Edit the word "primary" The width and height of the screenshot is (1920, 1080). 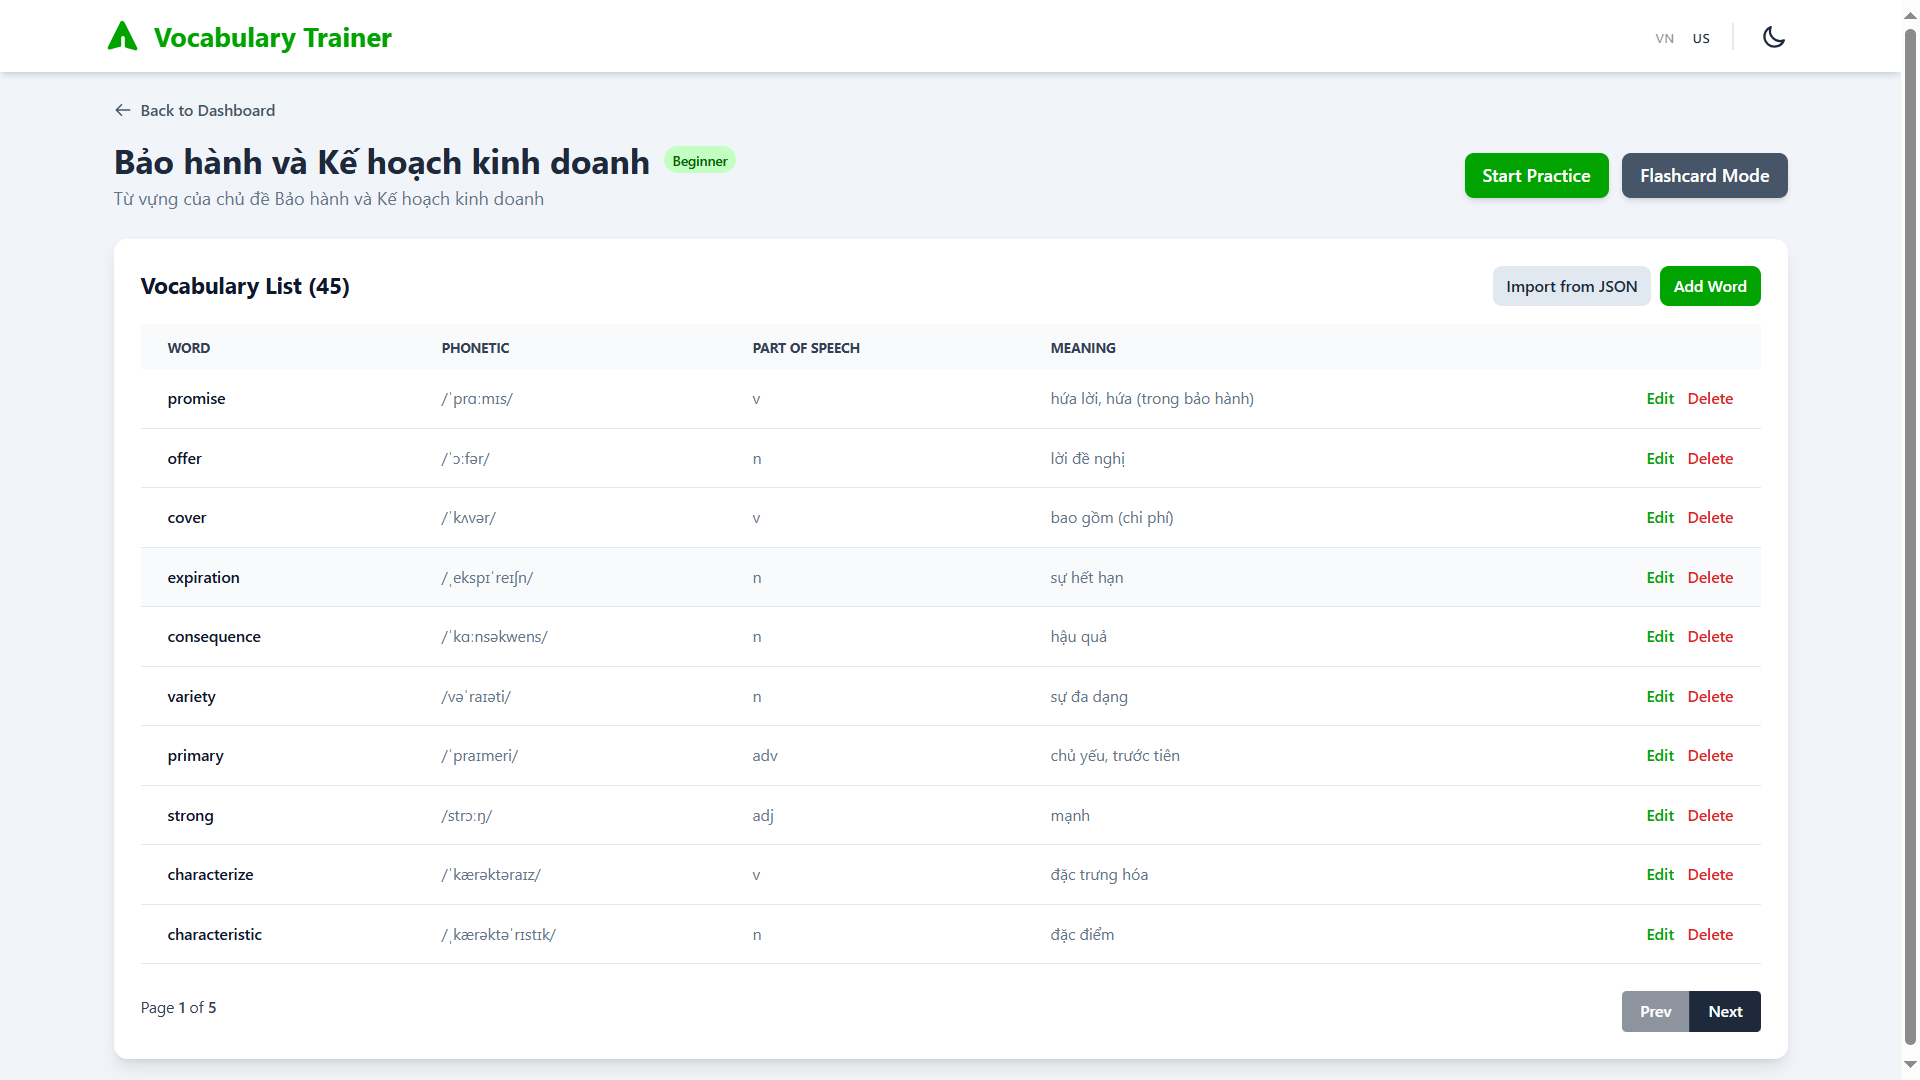point(1659,756)
